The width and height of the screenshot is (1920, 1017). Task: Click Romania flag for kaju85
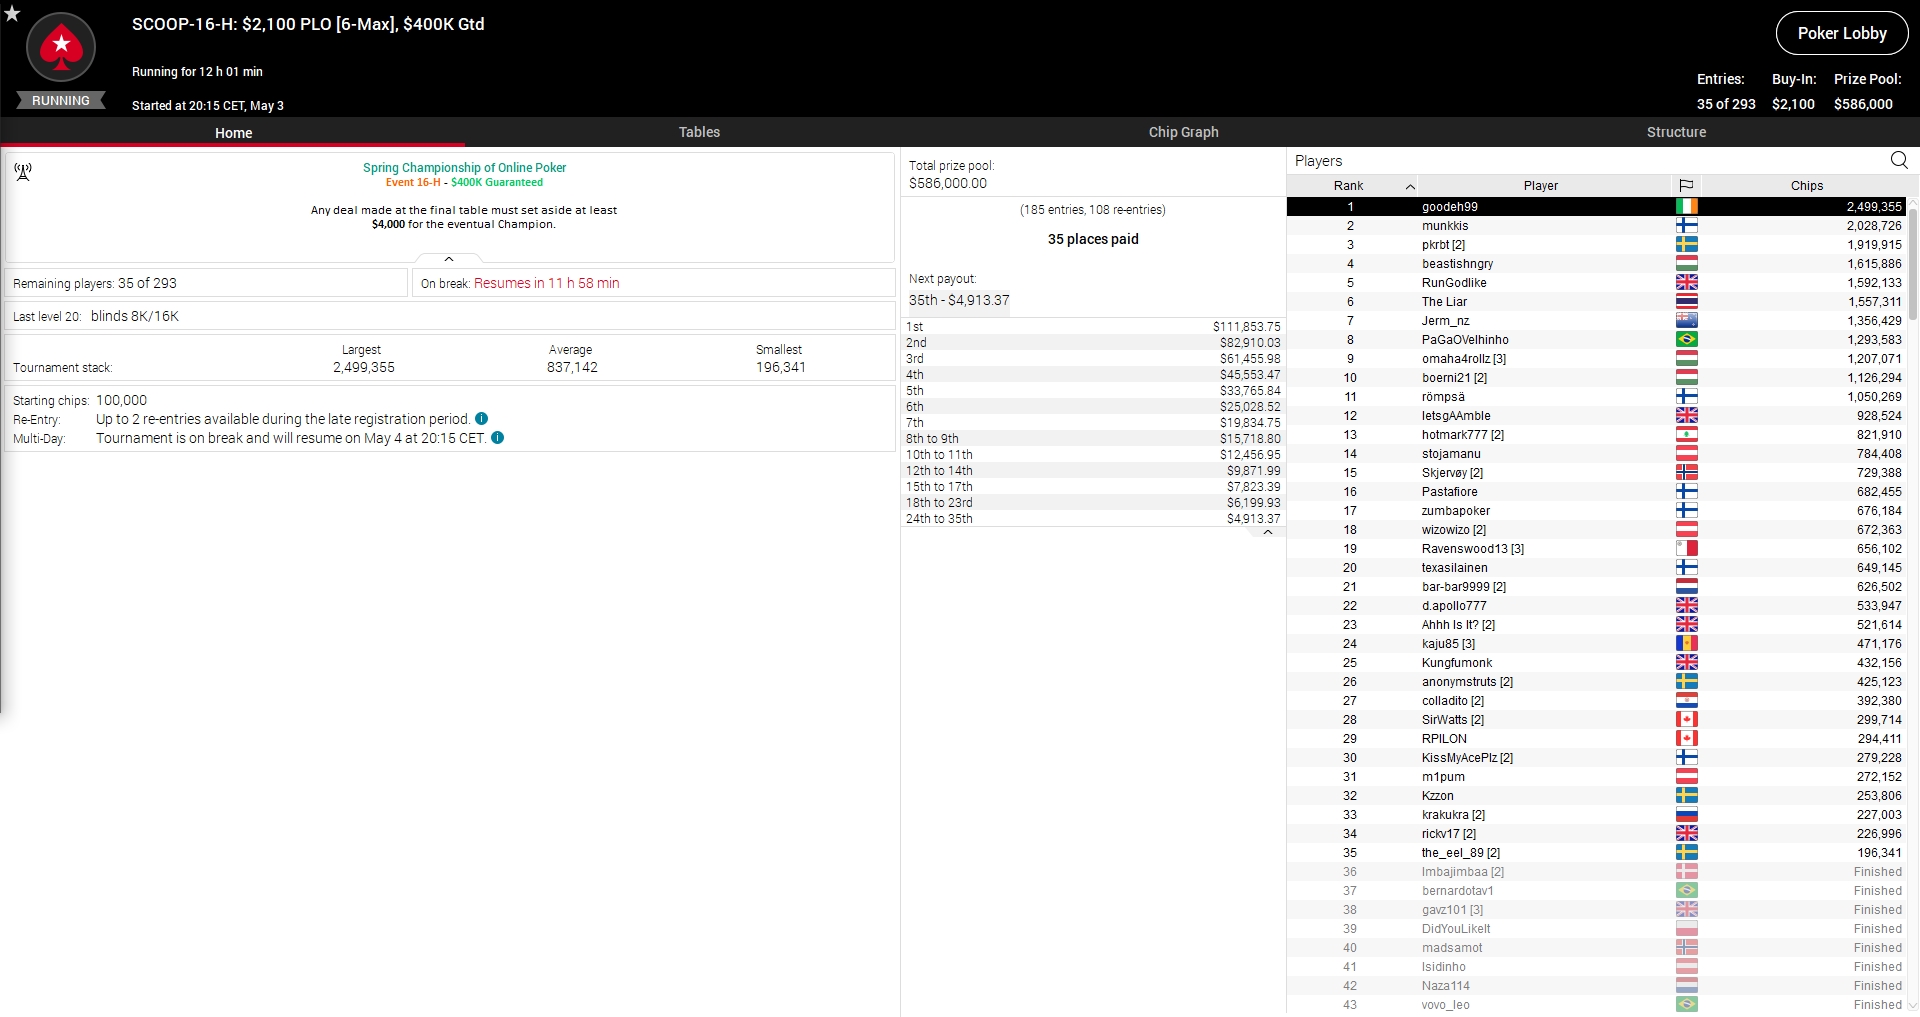coord(1687,644)
